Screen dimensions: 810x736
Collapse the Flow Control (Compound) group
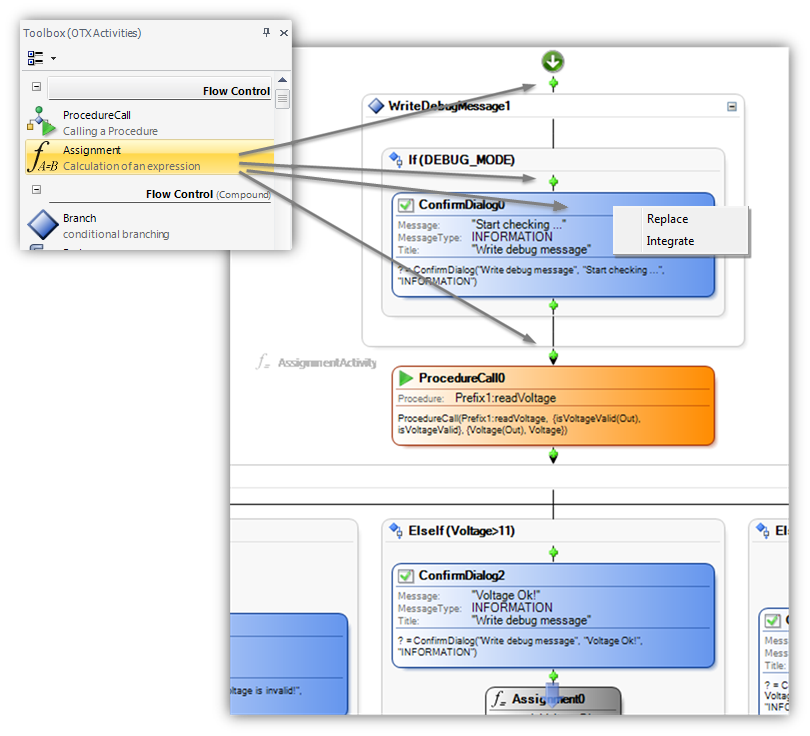[36, 190]
